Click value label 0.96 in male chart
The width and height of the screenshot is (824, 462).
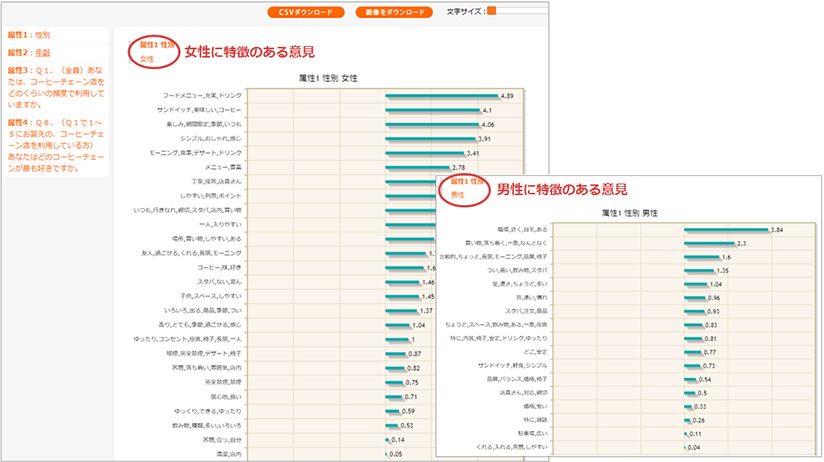point(714,298)
